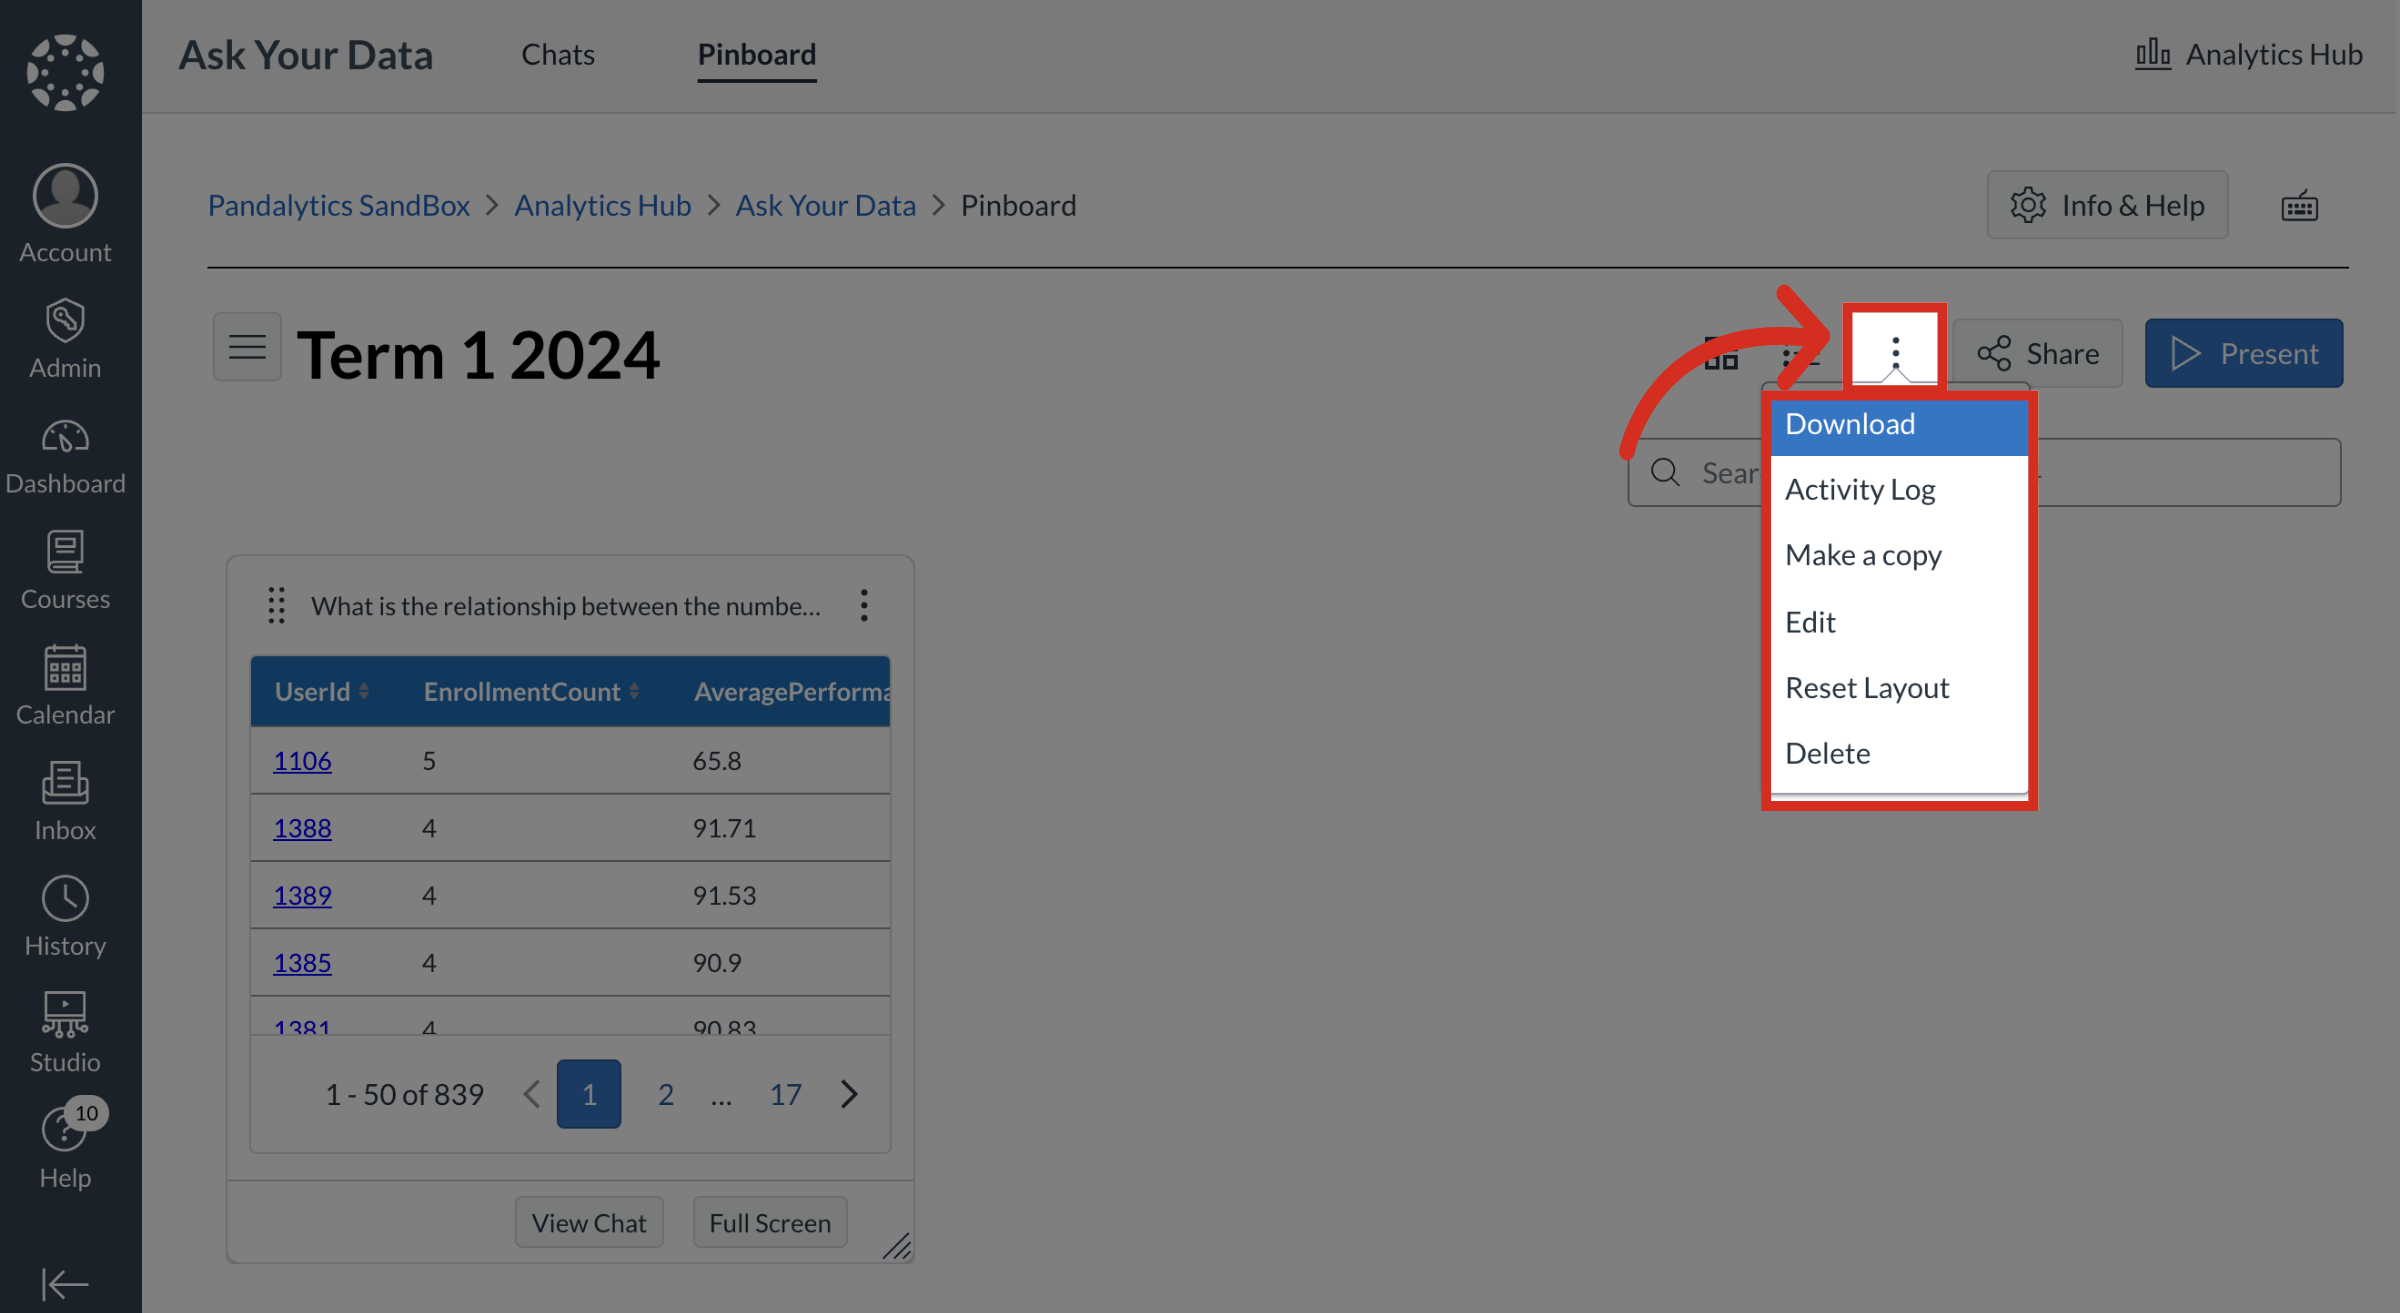Open user ID 1385 link
This screenshot has width=2400, height=1313.
coord(302,962)
